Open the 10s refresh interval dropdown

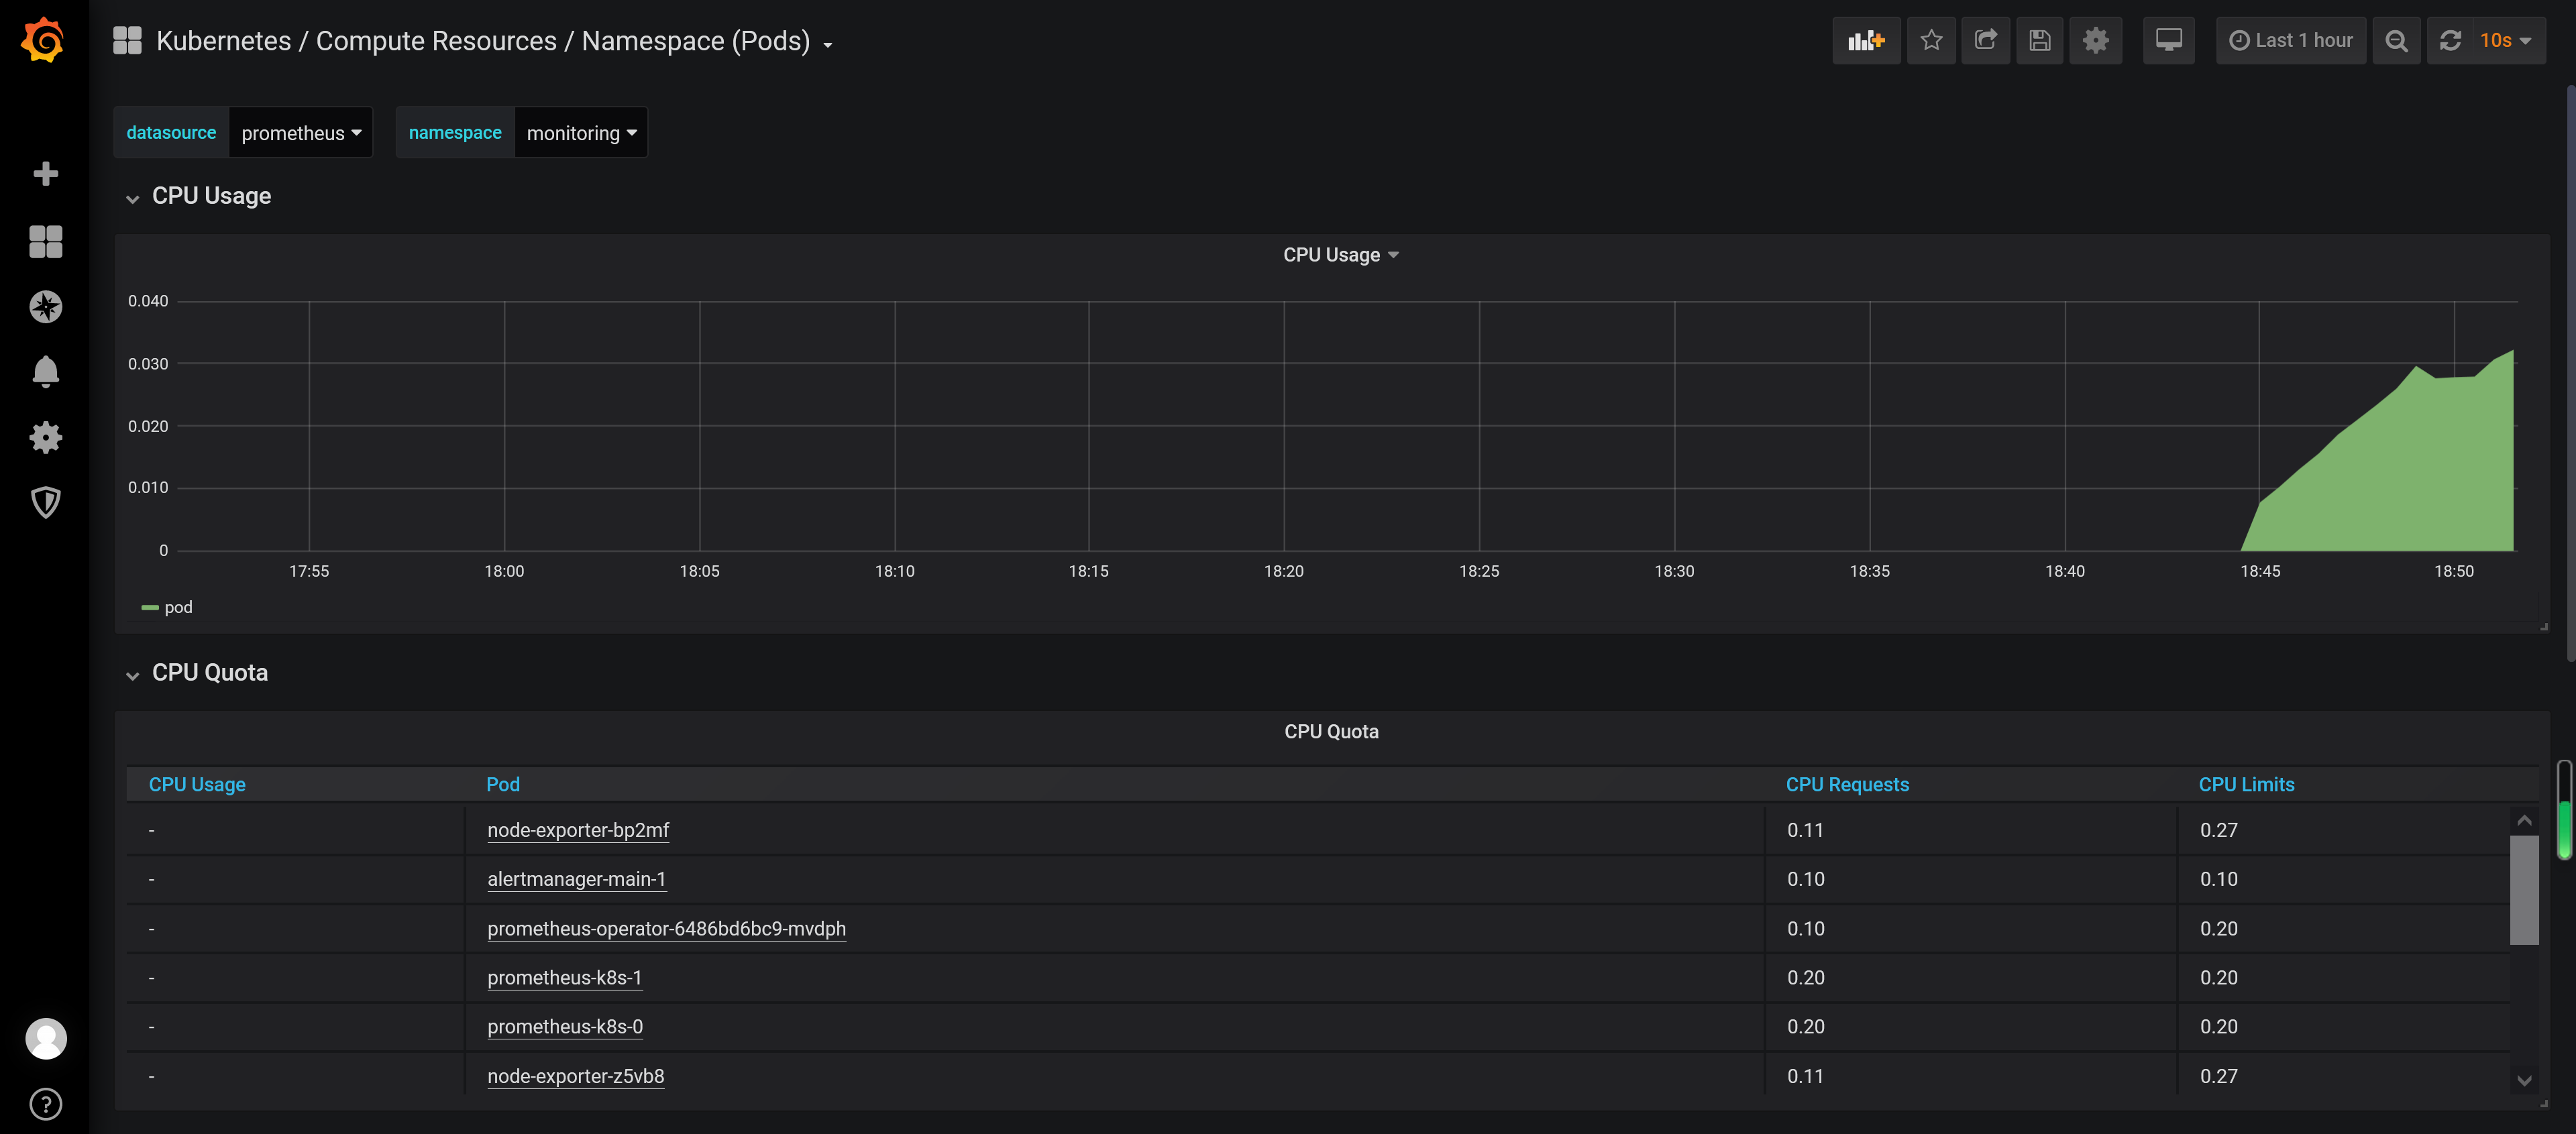[2506, 41]
